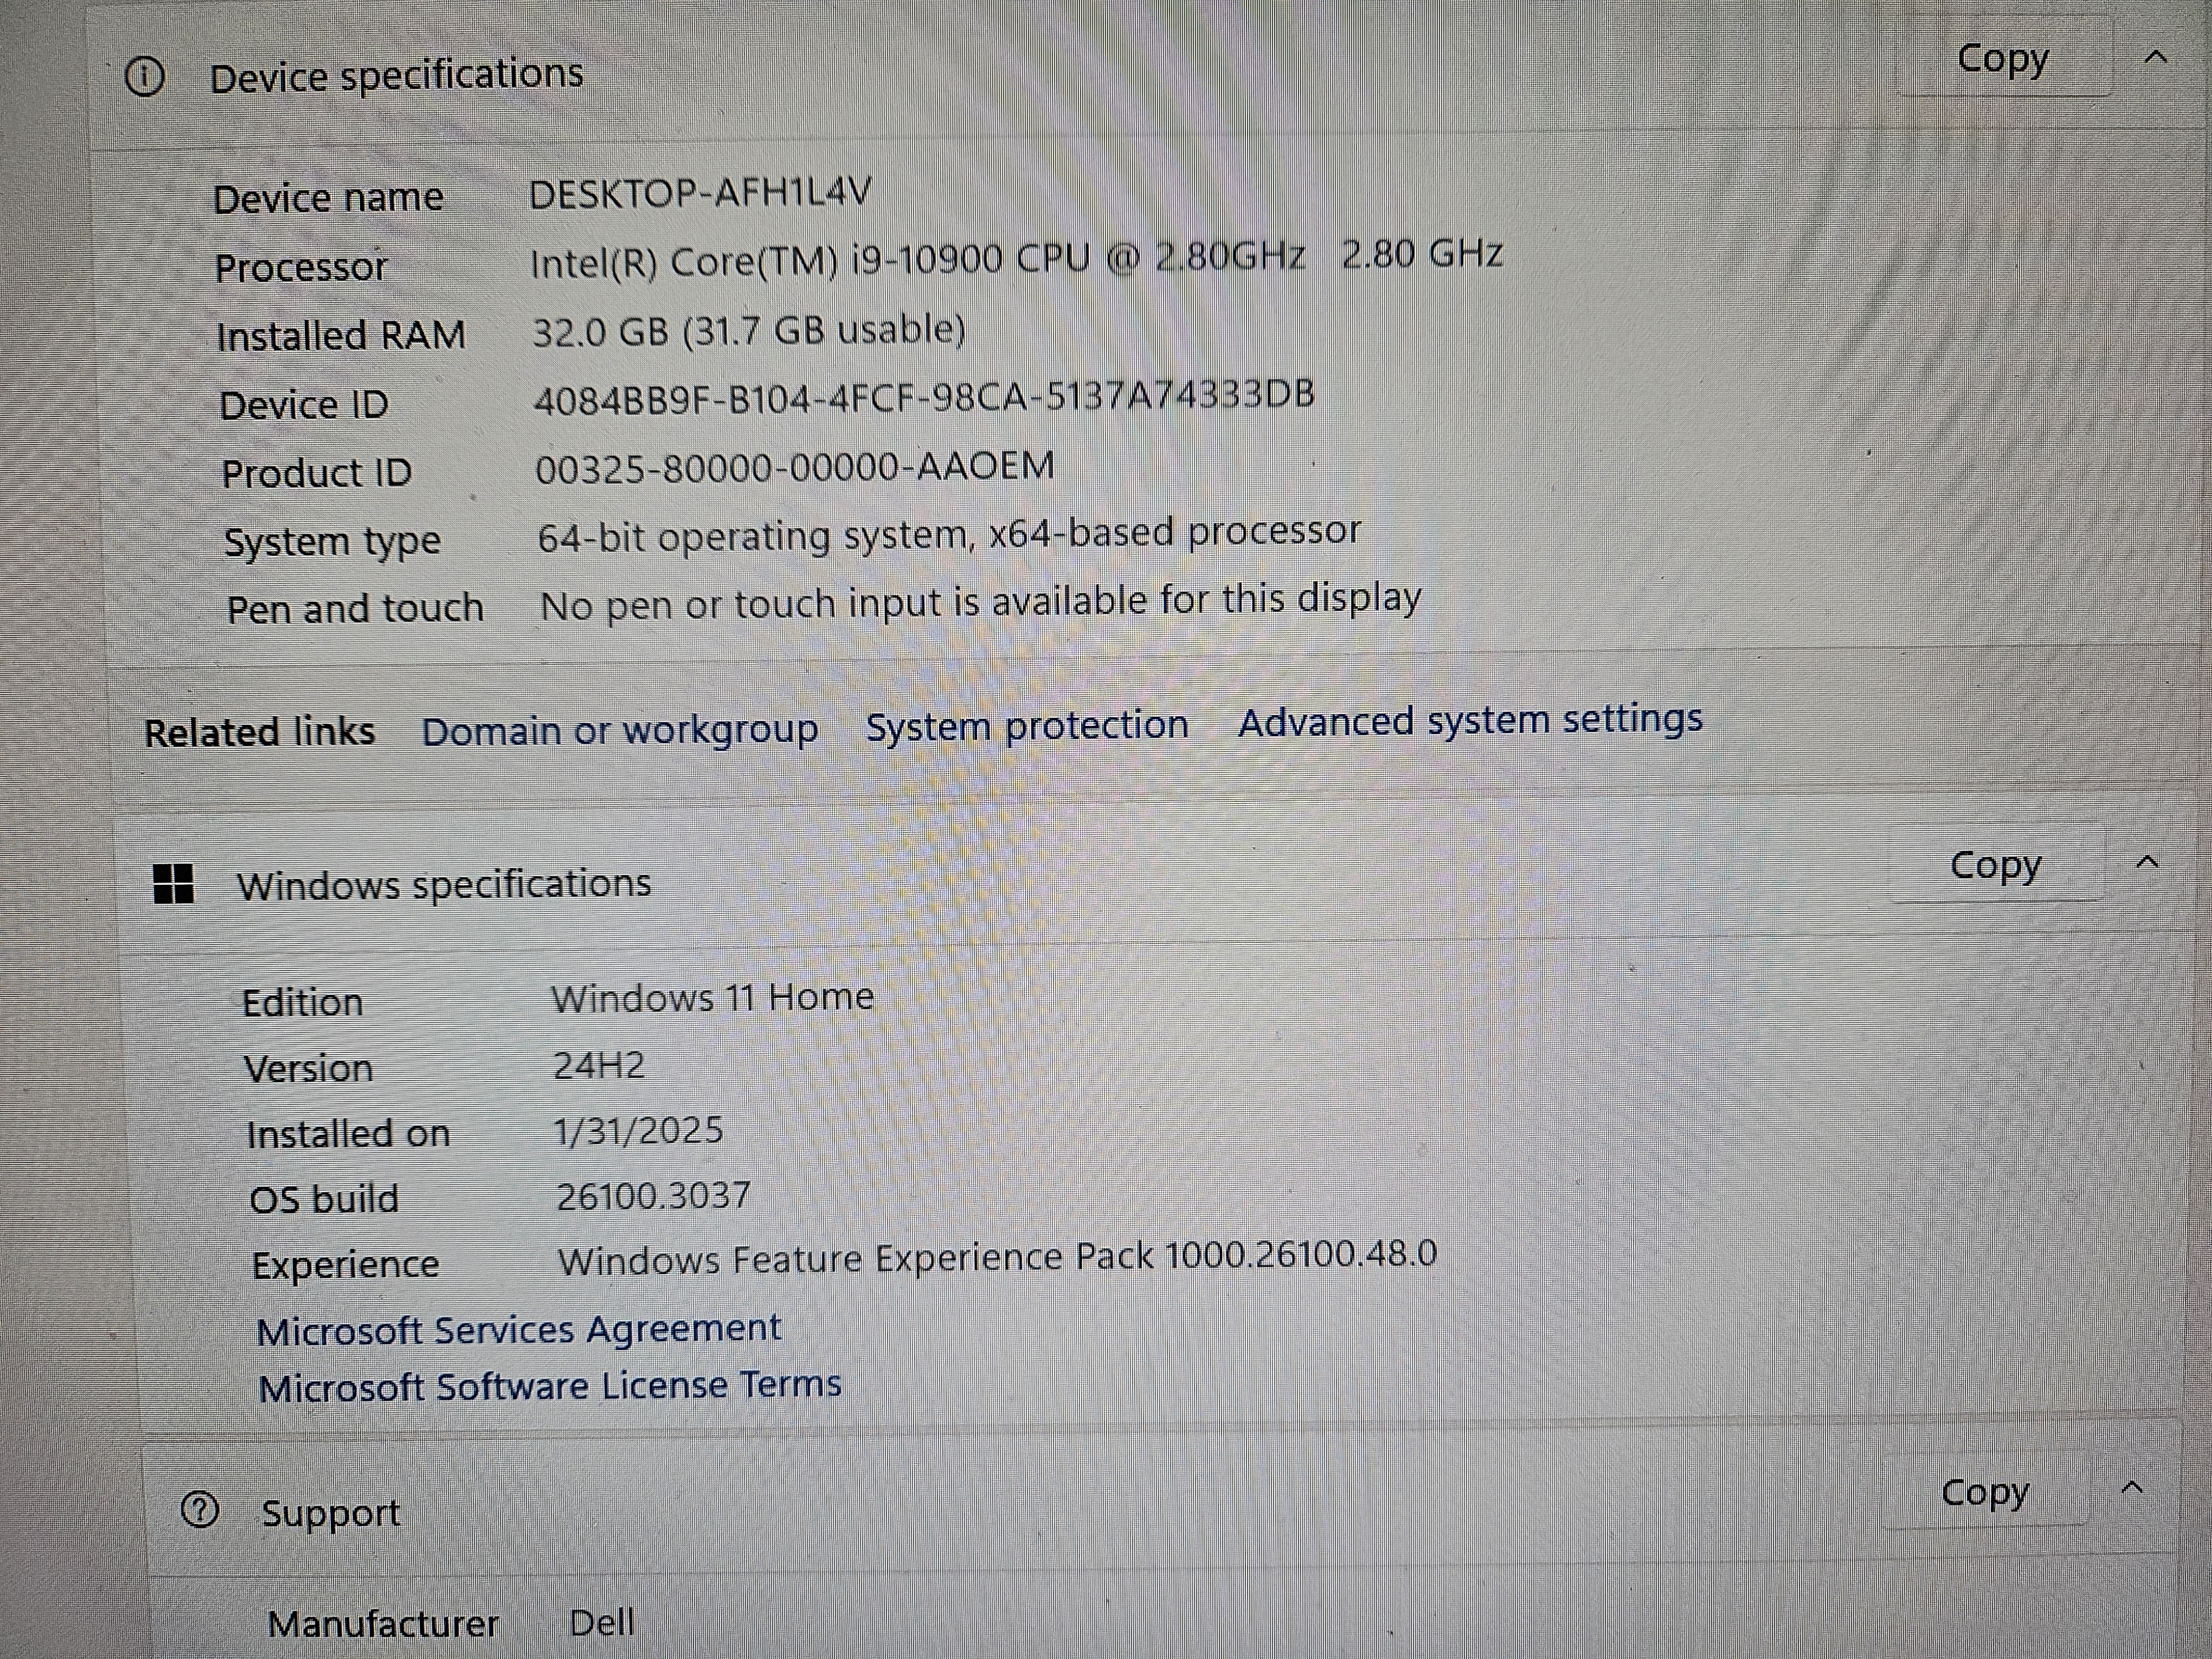Click the Support heading
The image size is (2212, 1659).
click(330, 1514)
